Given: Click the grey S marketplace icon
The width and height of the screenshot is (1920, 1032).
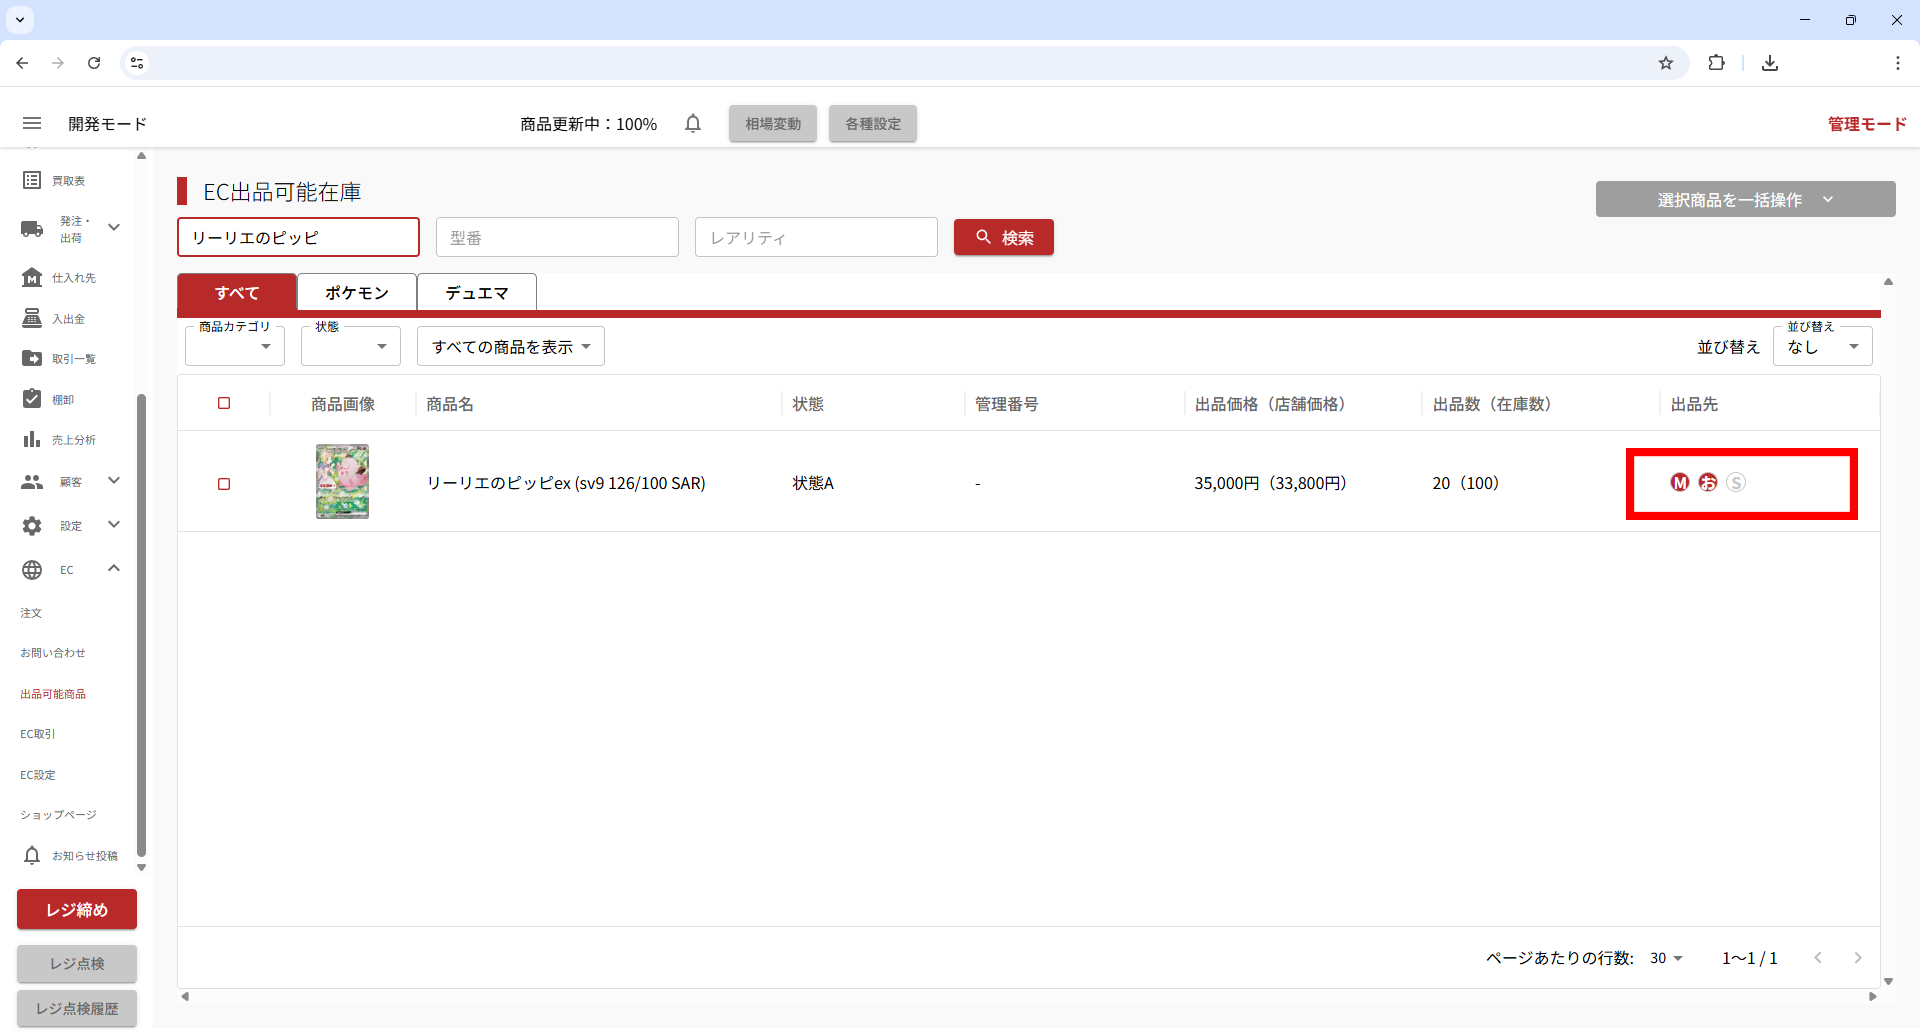Looking at the screenshot, I should 1736,483.
